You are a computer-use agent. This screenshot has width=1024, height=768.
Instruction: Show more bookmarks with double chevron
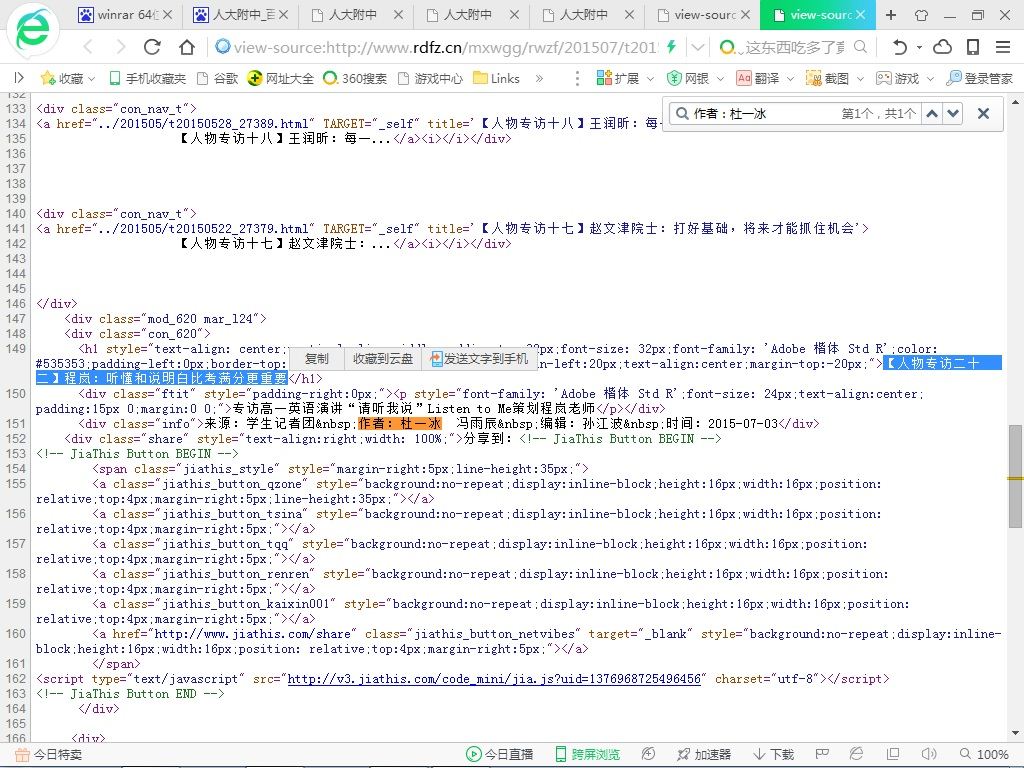coord(539,78)
